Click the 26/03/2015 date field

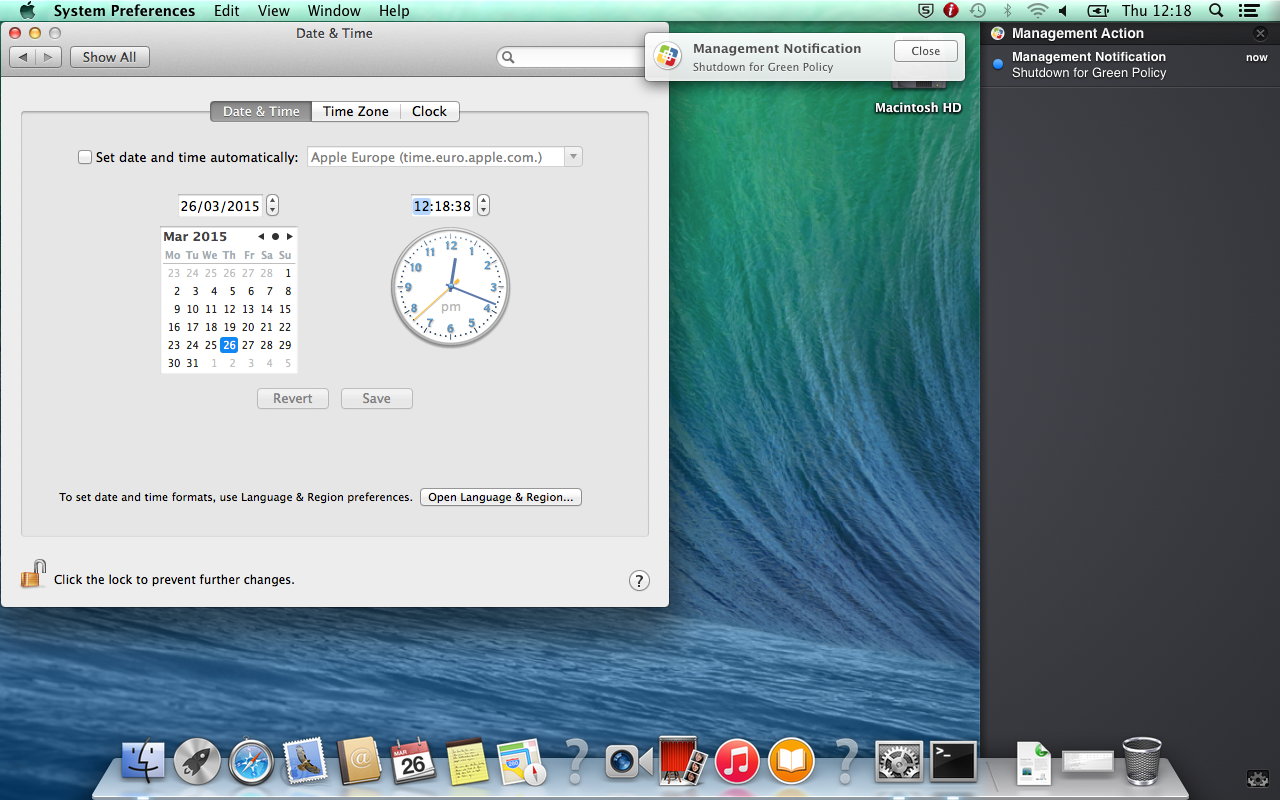pos(220,206)
